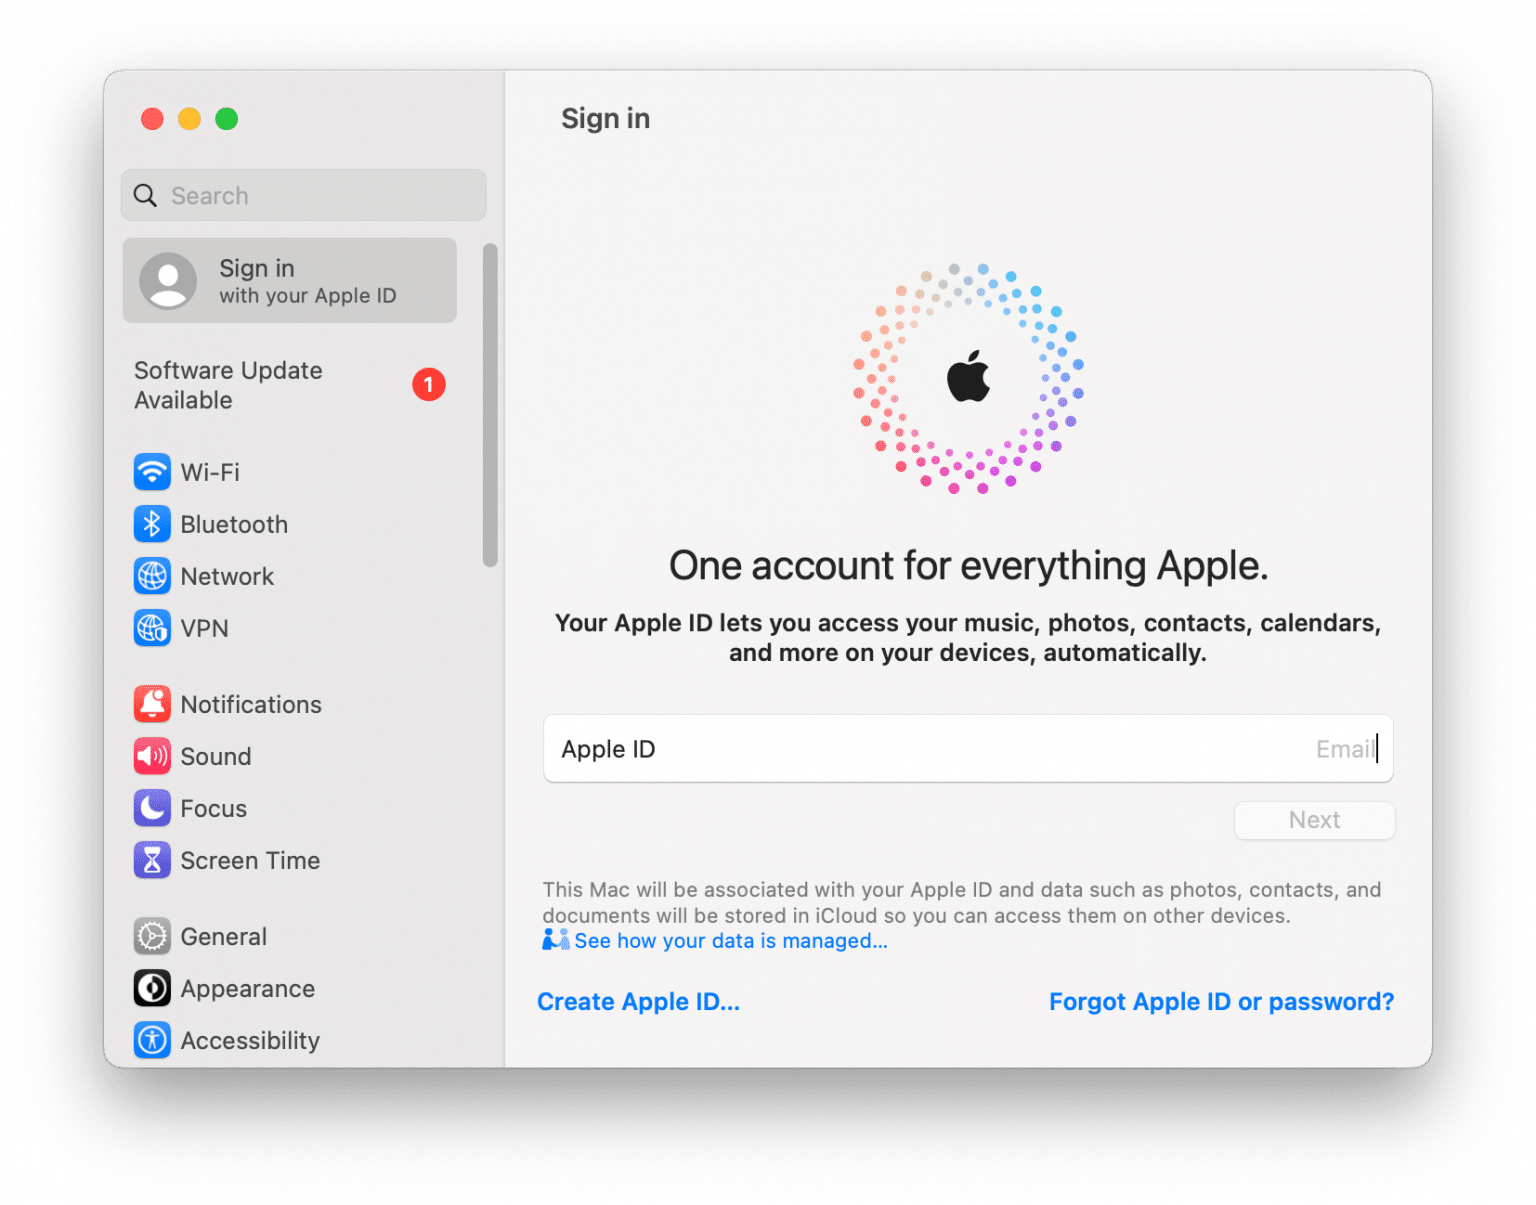
Task: Select the Bluetooth icon
Action: [x=151, y=524]
